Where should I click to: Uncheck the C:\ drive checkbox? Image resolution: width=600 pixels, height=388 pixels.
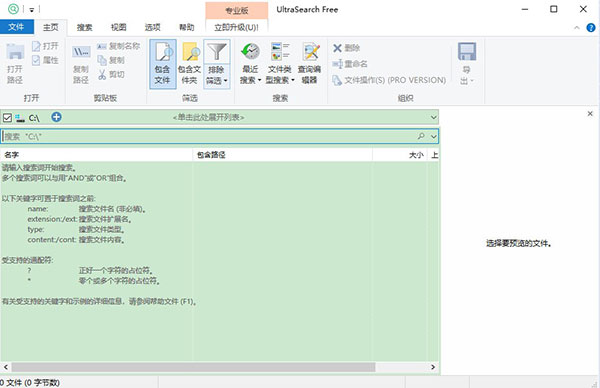[7, 117]
